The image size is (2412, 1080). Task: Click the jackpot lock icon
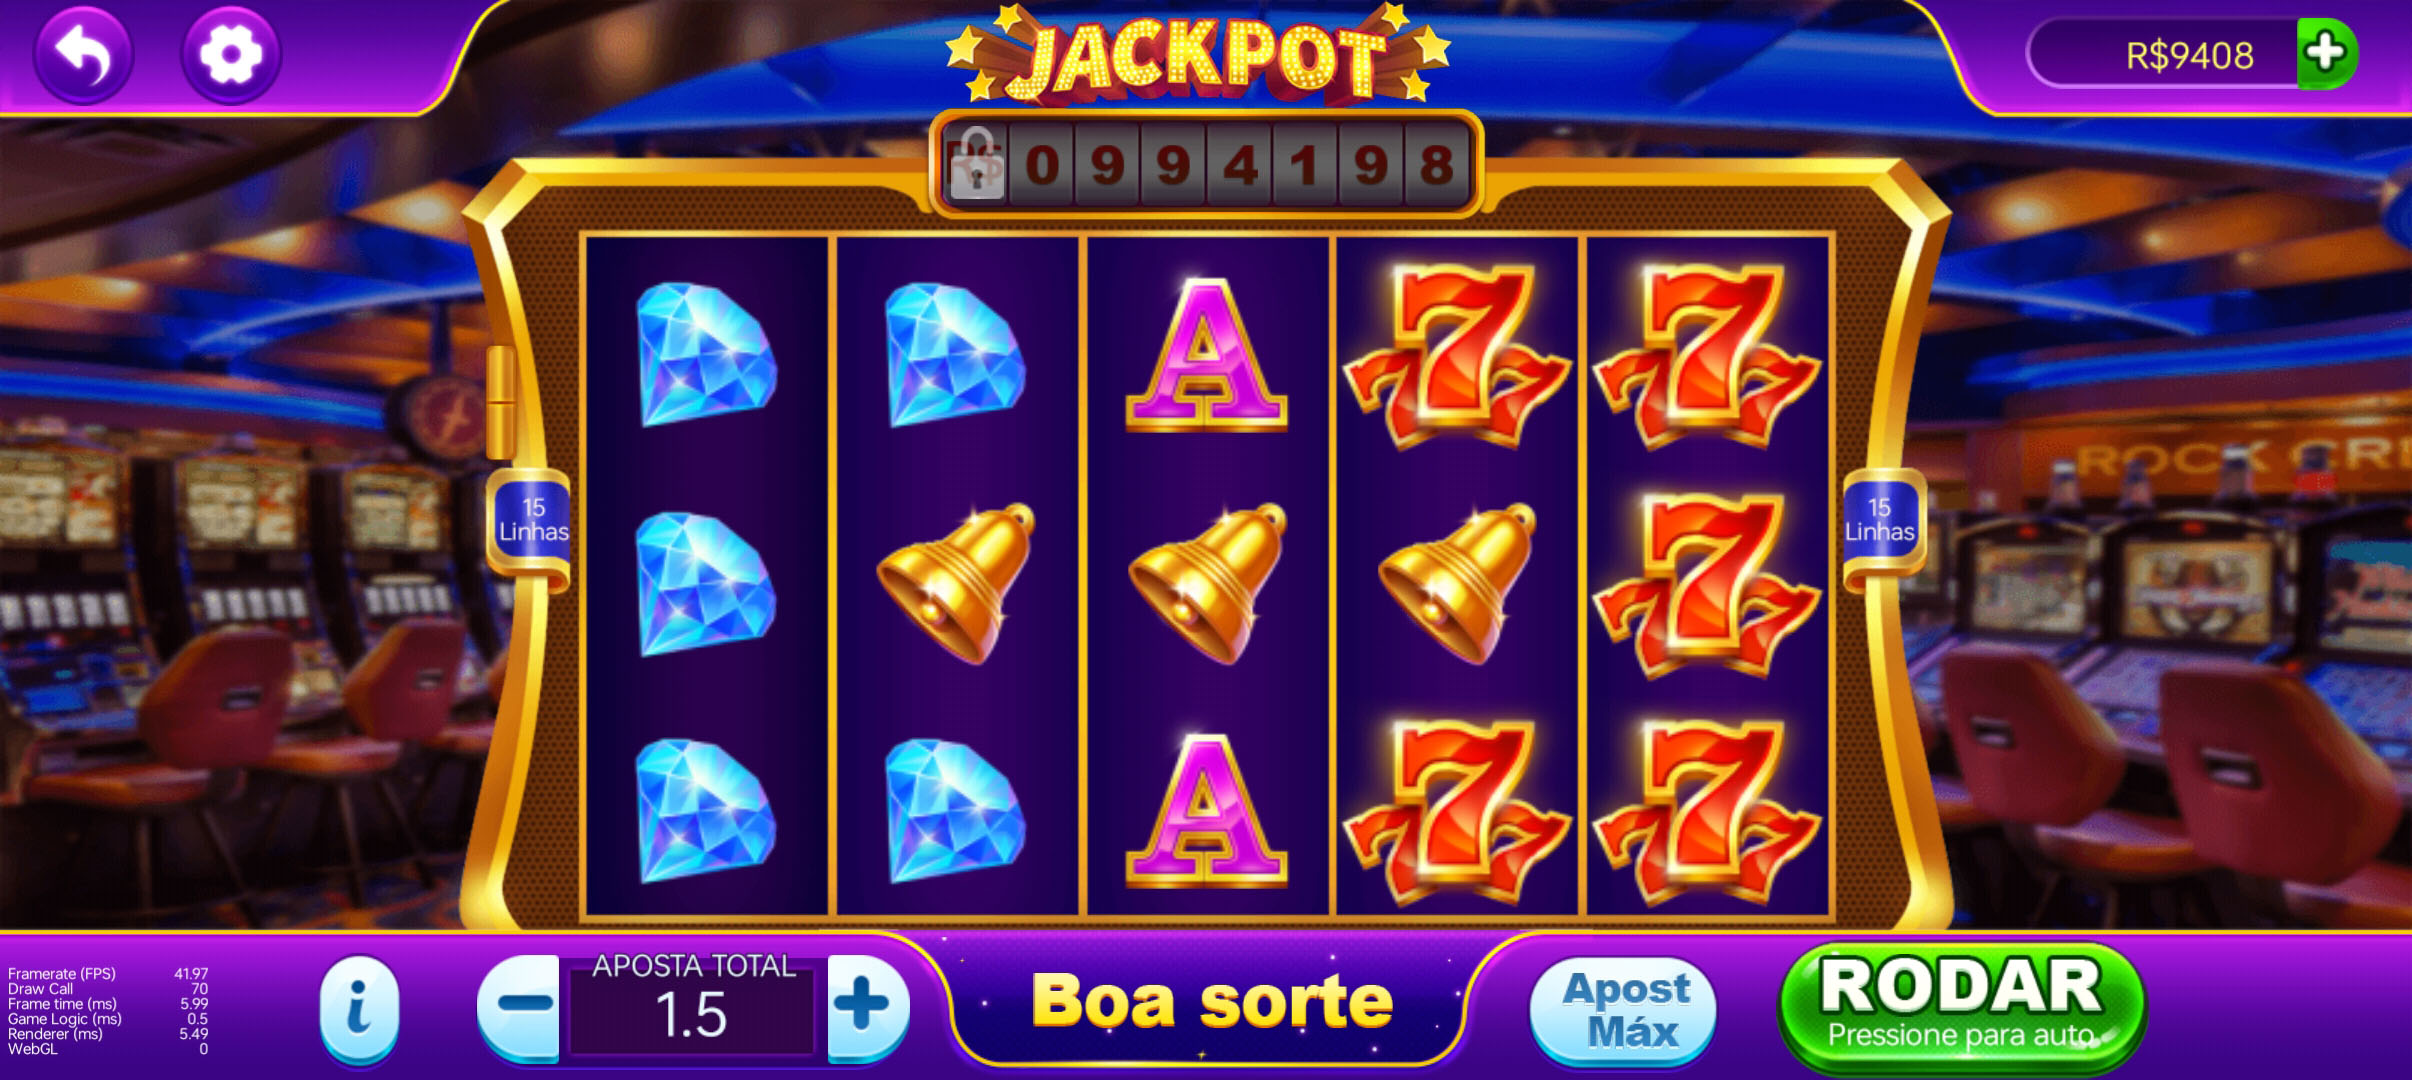tap(976, 164)
